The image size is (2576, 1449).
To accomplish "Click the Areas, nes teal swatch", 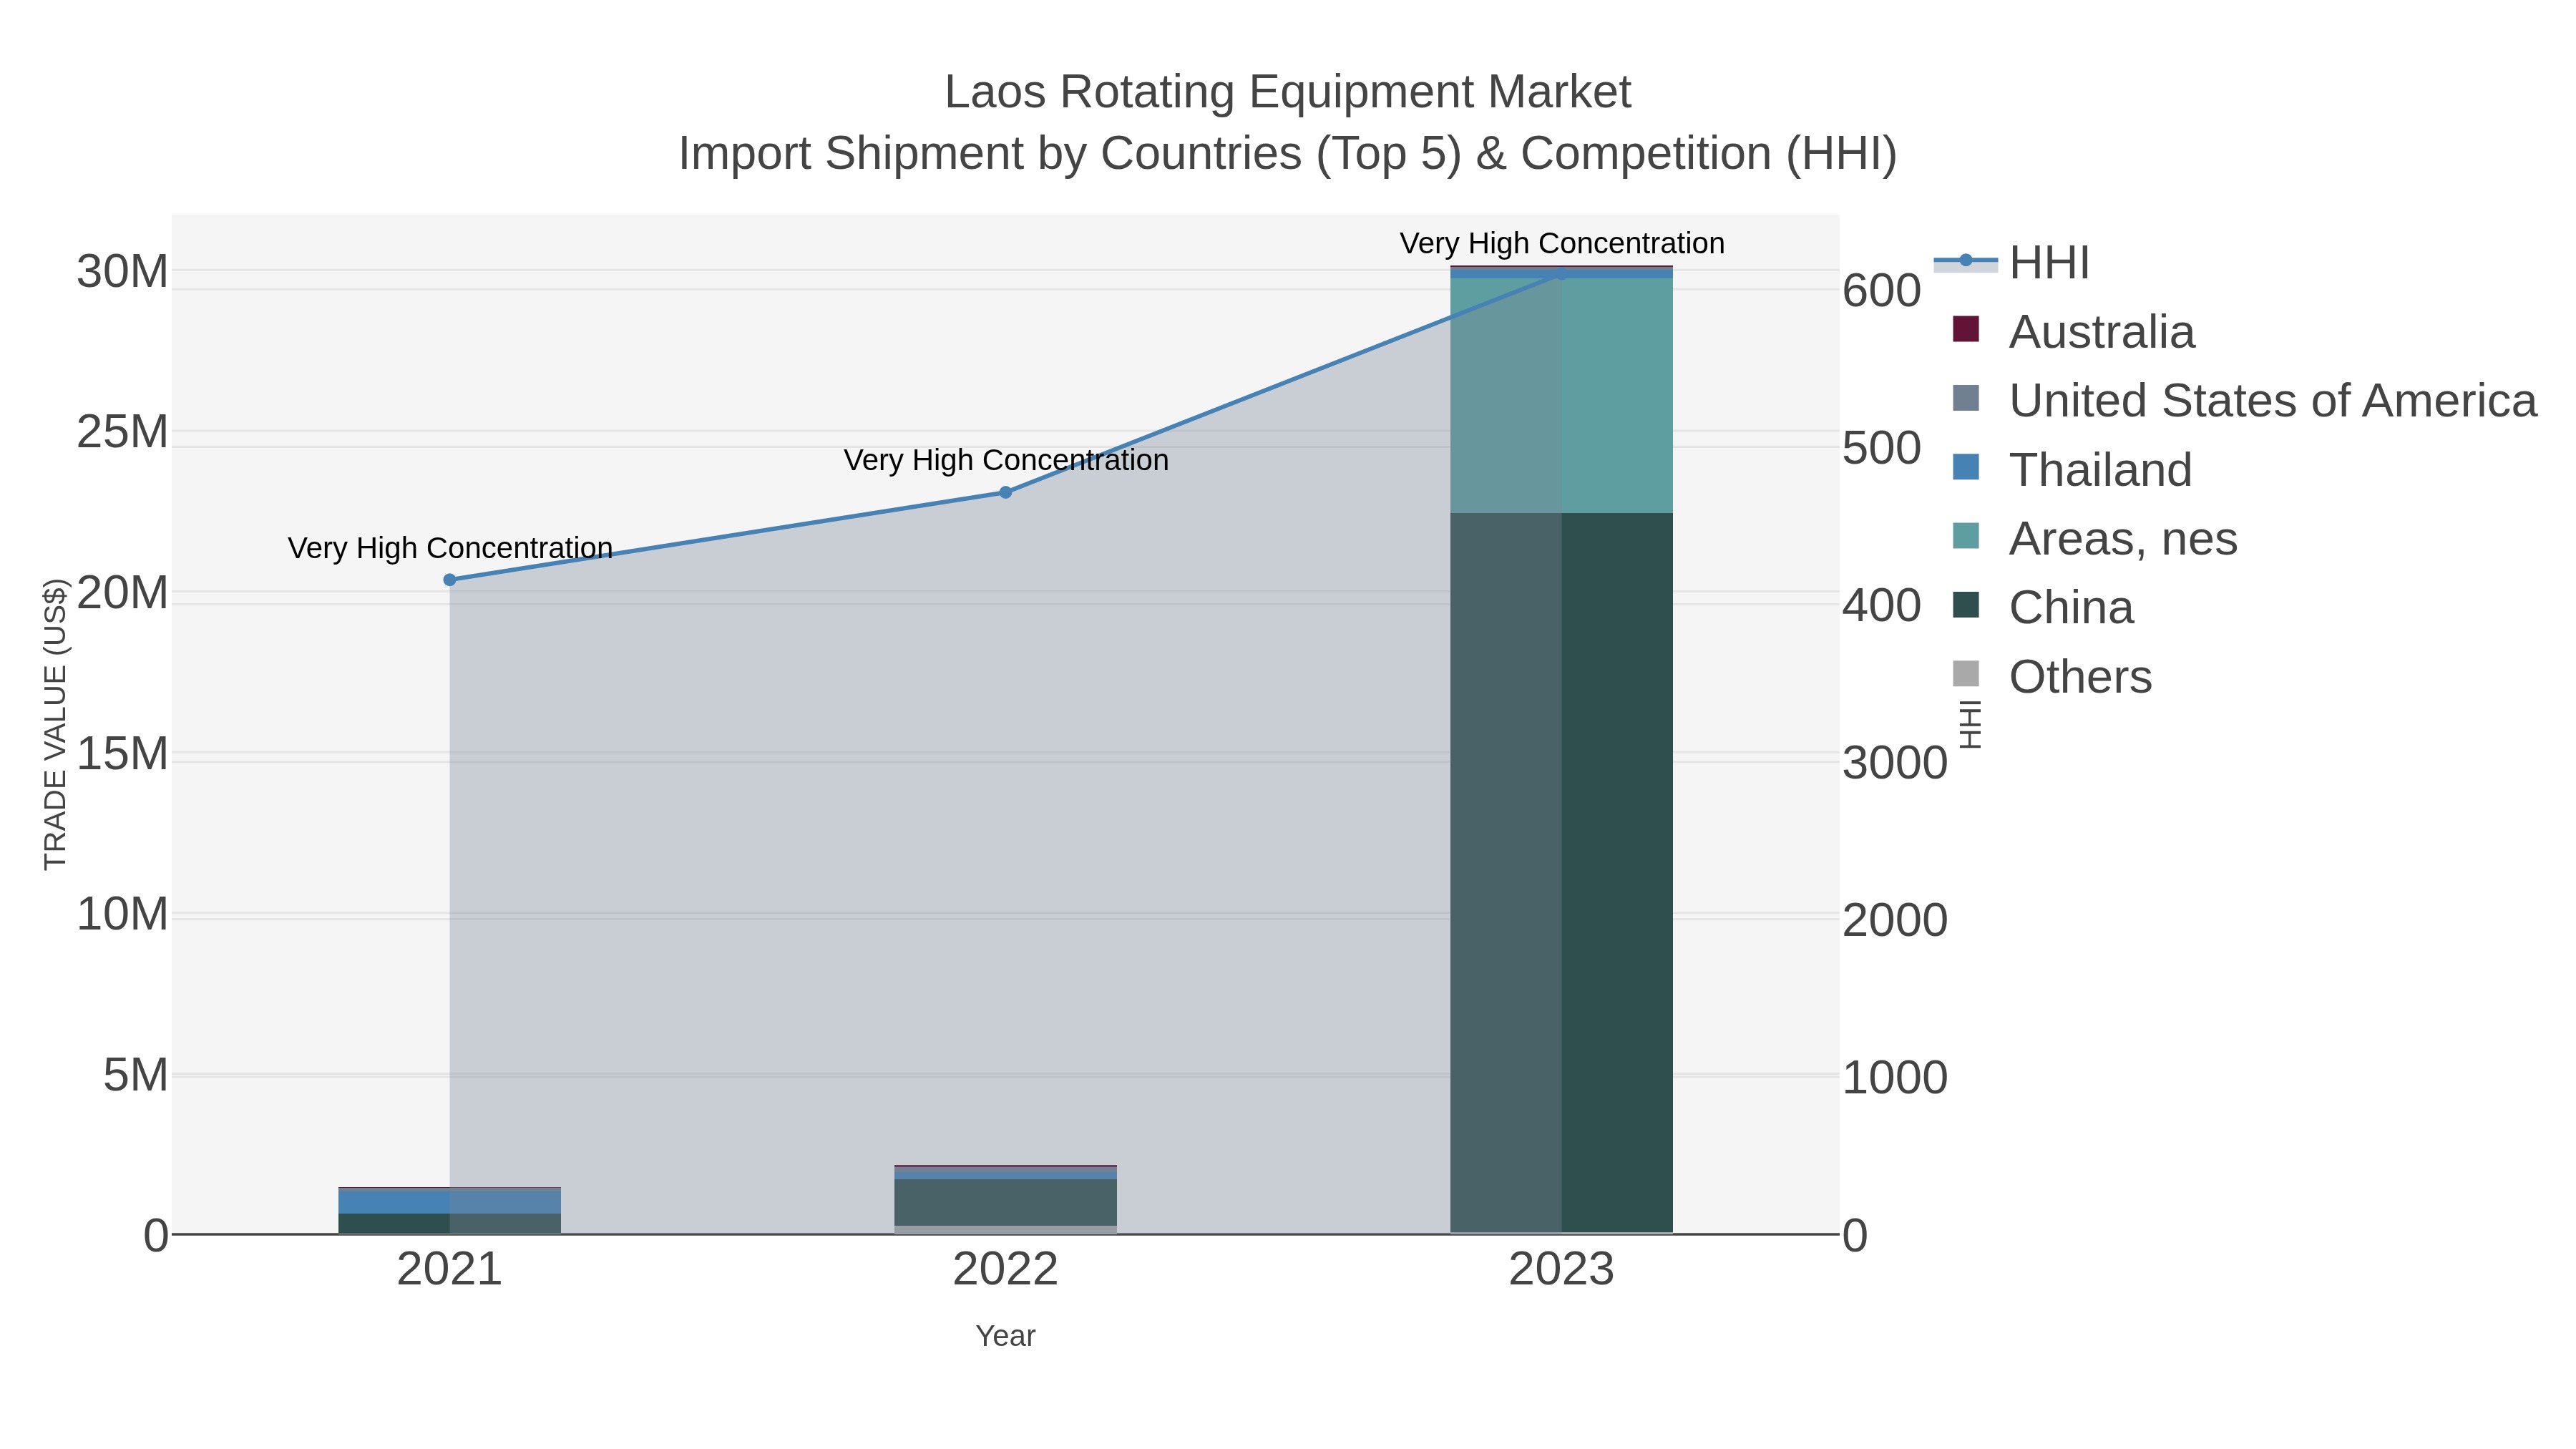I will click(1966, 536).
